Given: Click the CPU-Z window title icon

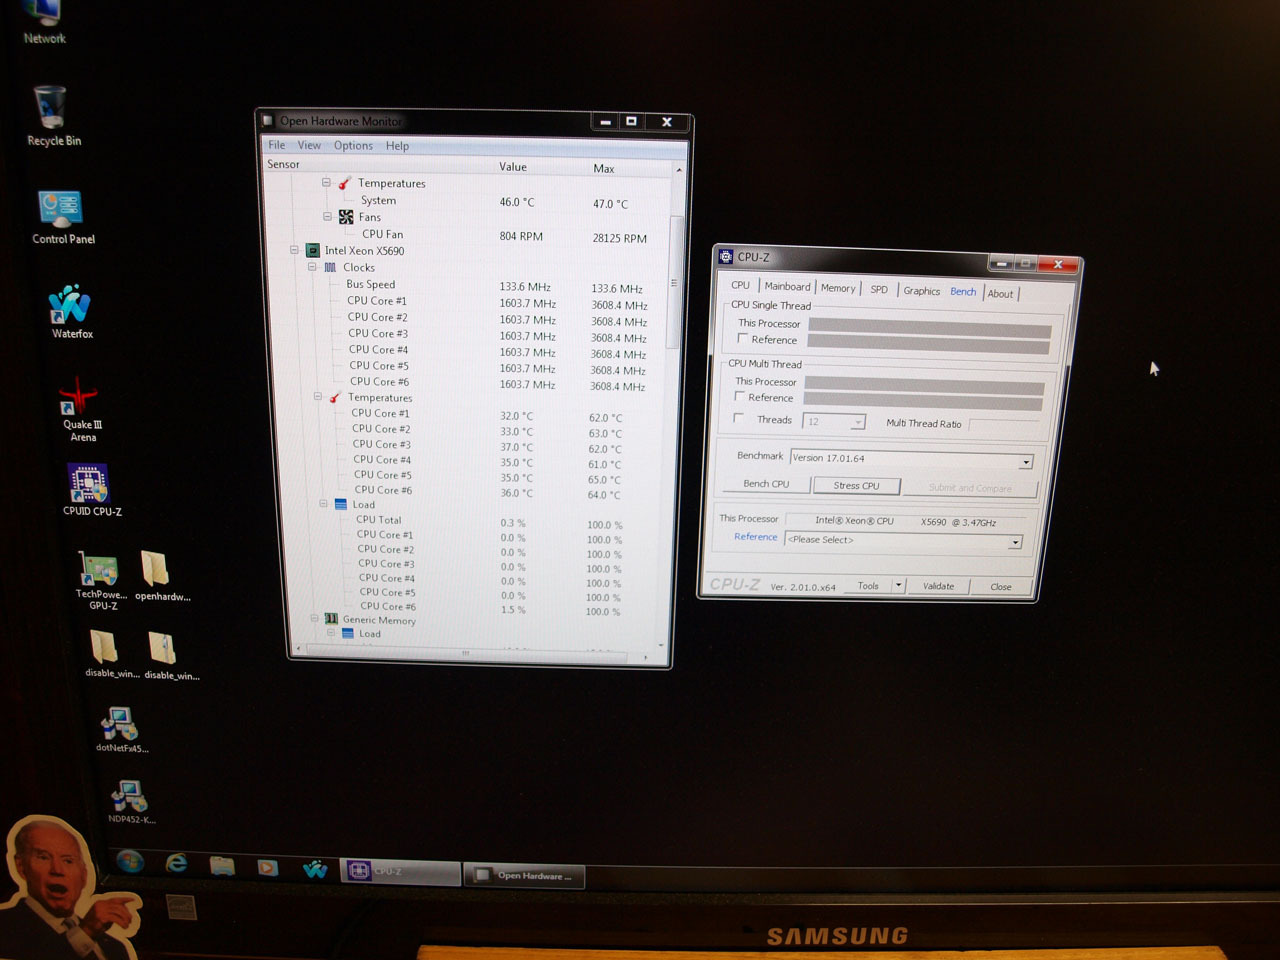Looking at the screenshot, I should (x=726, y=257).
